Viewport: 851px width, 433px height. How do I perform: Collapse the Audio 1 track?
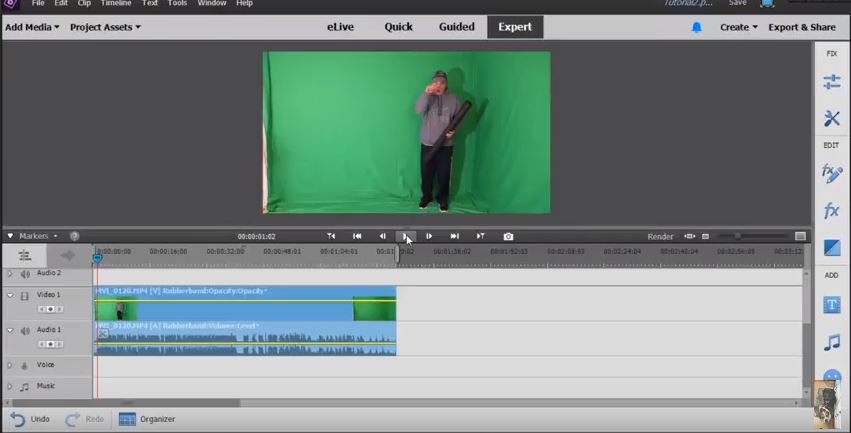[10, 330]
